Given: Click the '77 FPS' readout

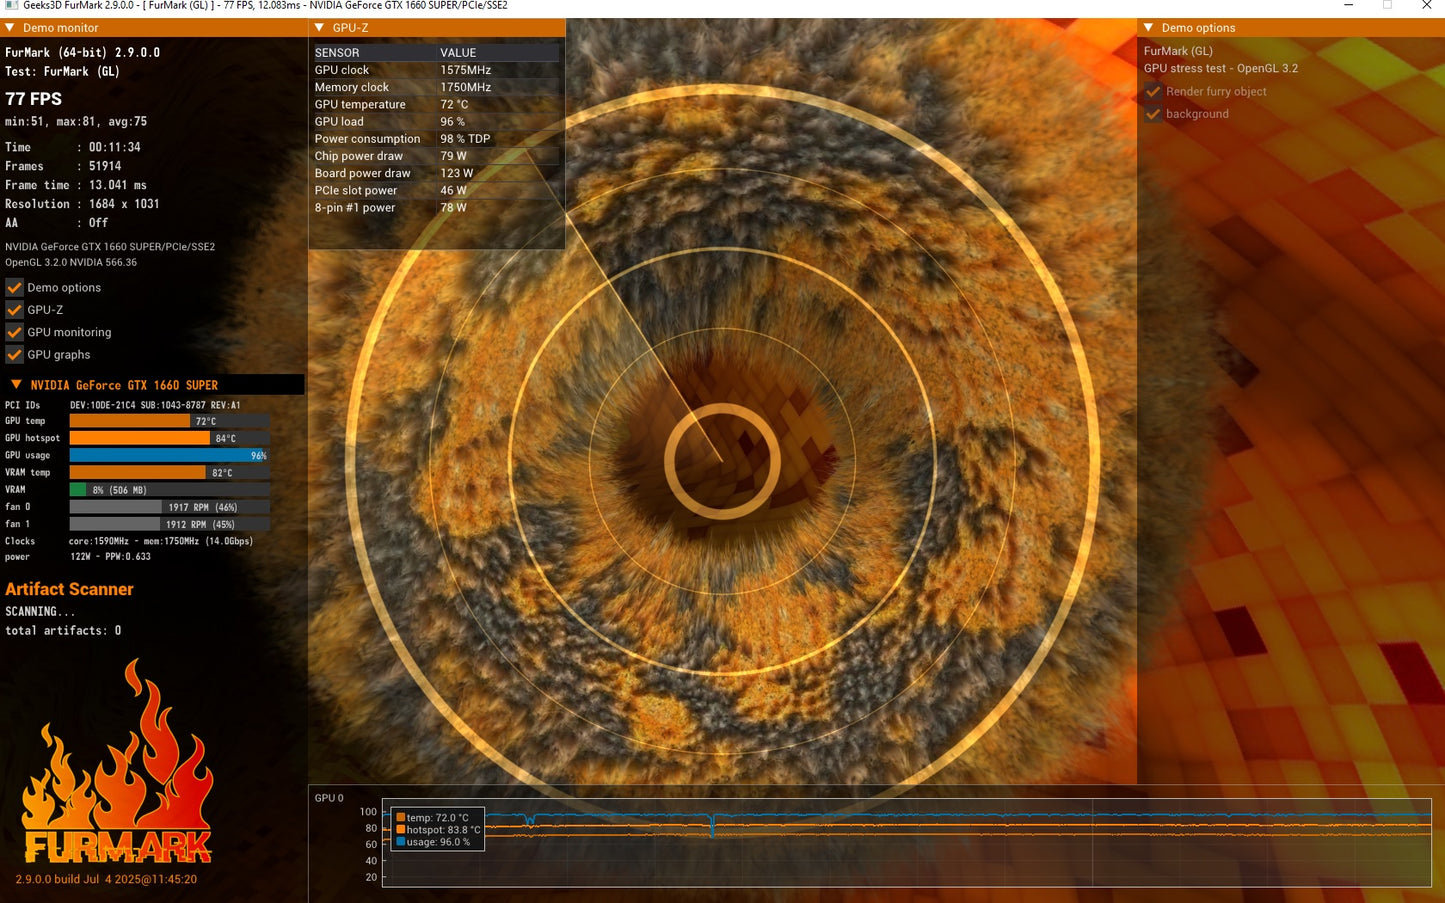Looking at the screenshot, I should pos(33,99).
